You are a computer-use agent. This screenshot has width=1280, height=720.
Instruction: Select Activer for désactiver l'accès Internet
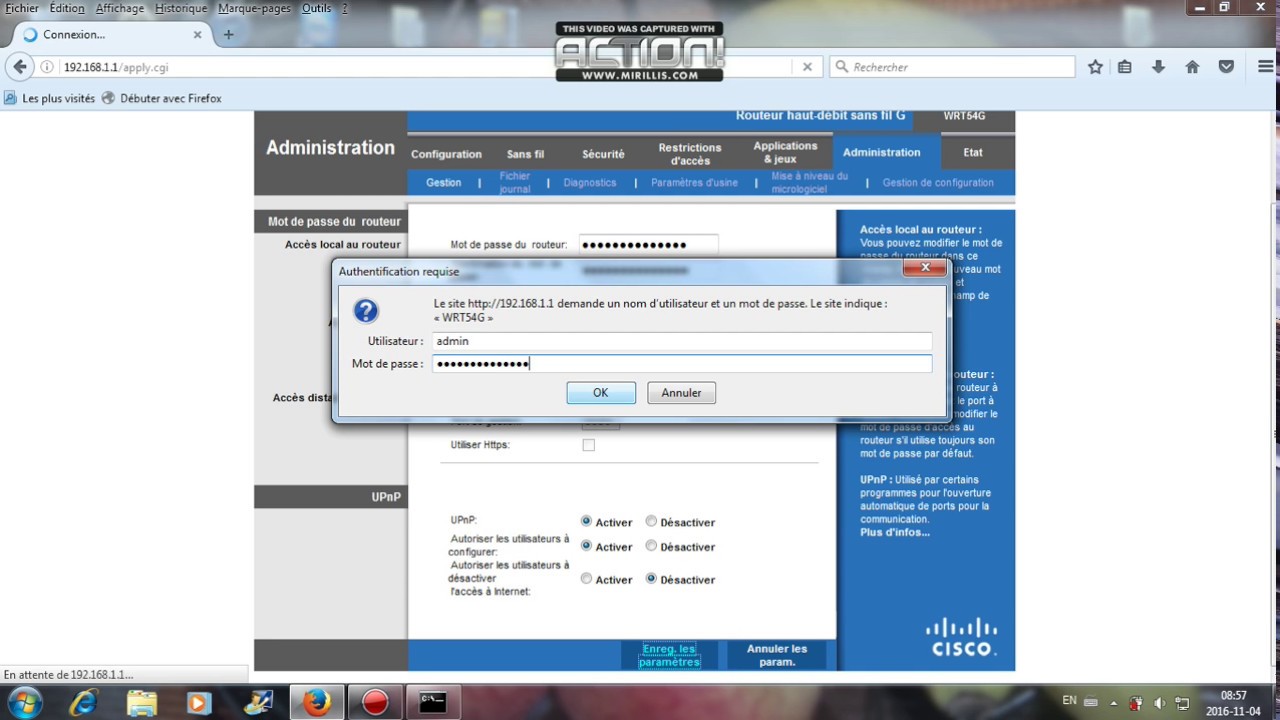tap(586, 579)
